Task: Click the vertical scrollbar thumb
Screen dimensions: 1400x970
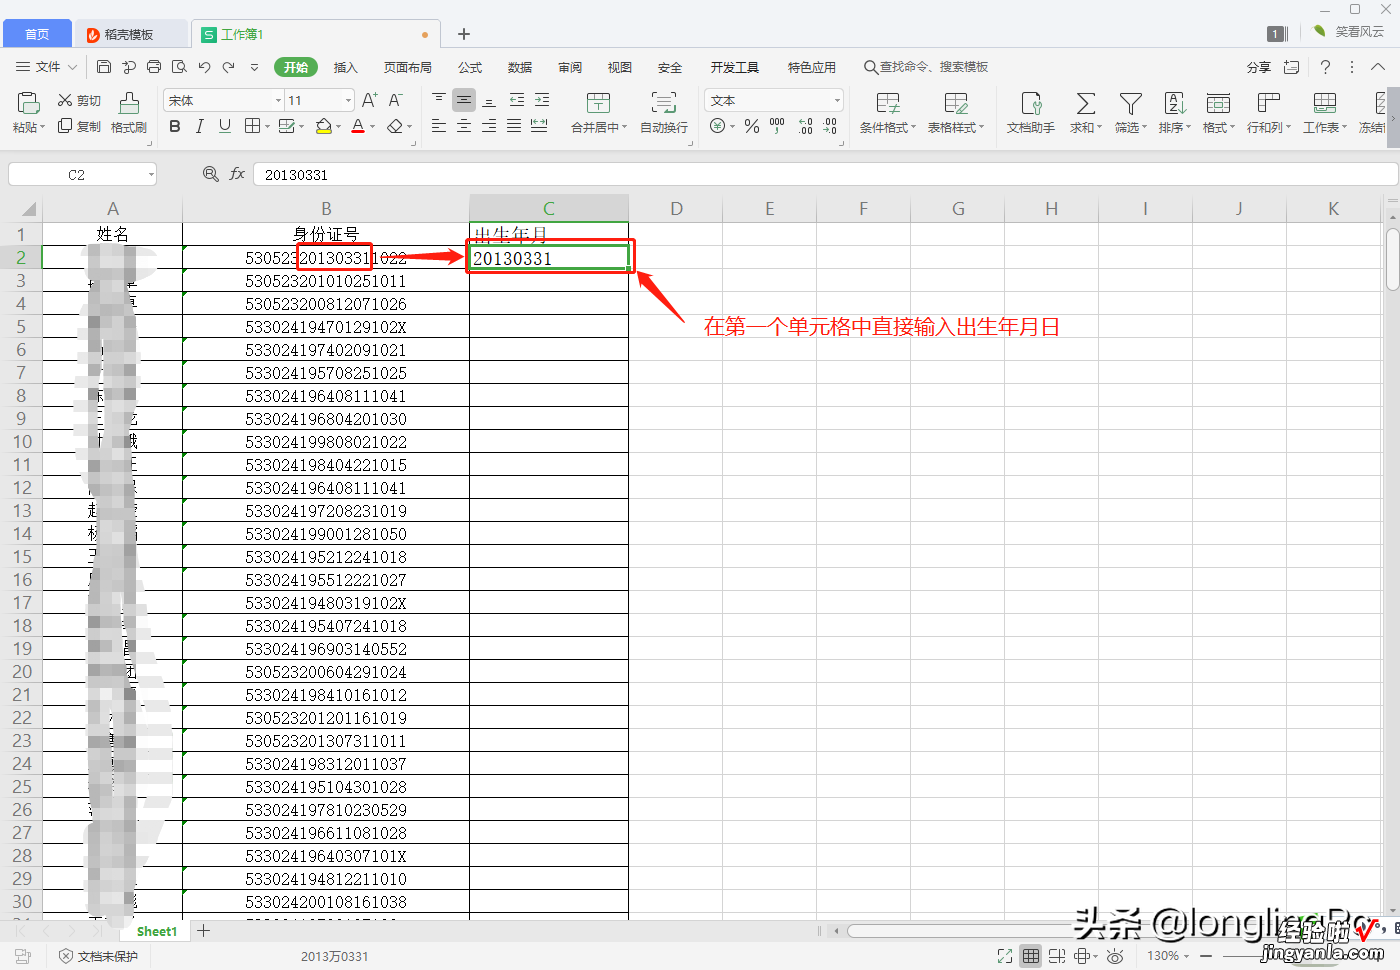Action: (1393, 259)
